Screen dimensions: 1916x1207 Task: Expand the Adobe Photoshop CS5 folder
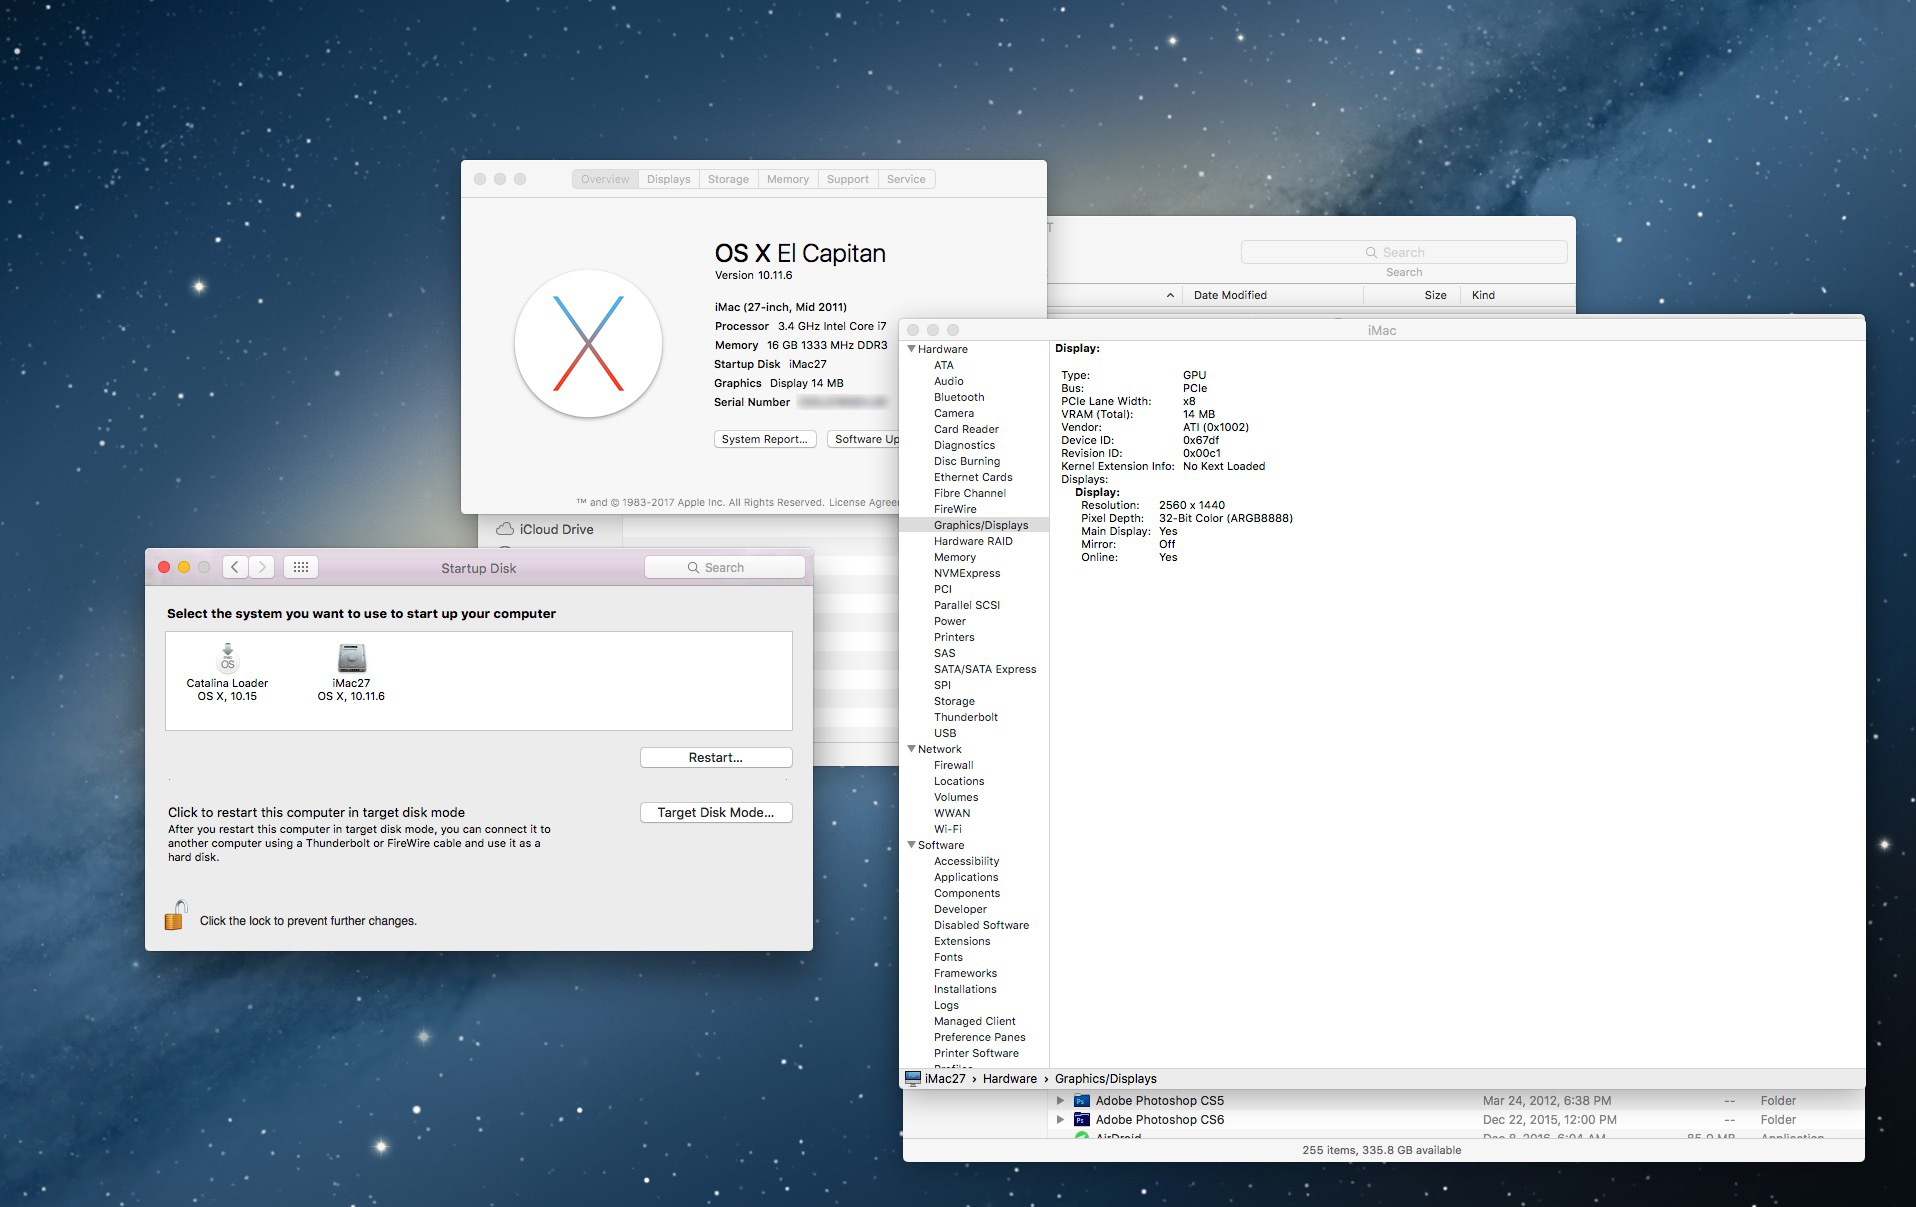[1060, 1101]
